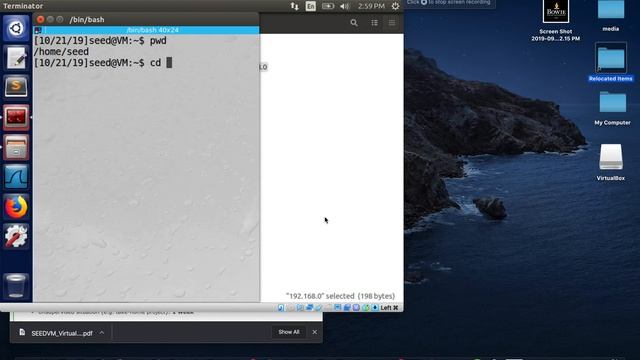The image size is (640, 360).
Task: Select the Screen Shot file on desktop
Action: tap(556, 20)
